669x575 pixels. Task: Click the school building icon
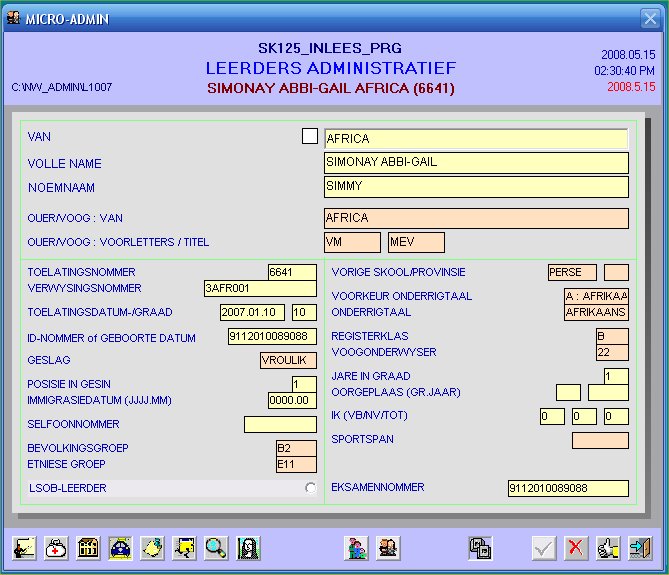coord(88,547)
